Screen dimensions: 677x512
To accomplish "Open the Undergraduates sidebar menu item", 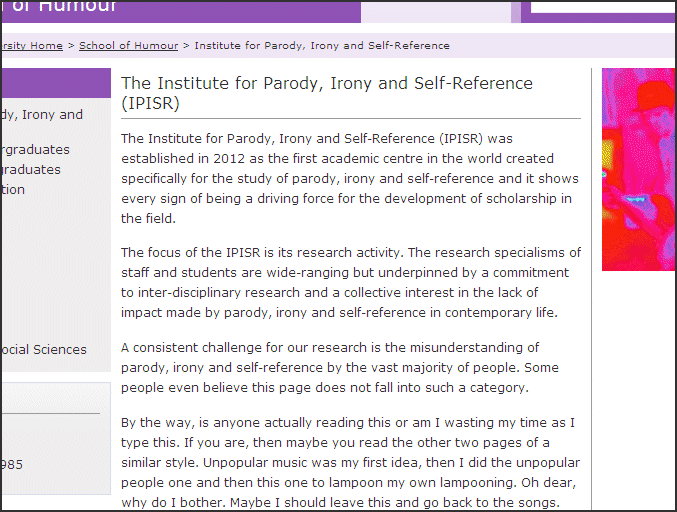I will (35, 150).
